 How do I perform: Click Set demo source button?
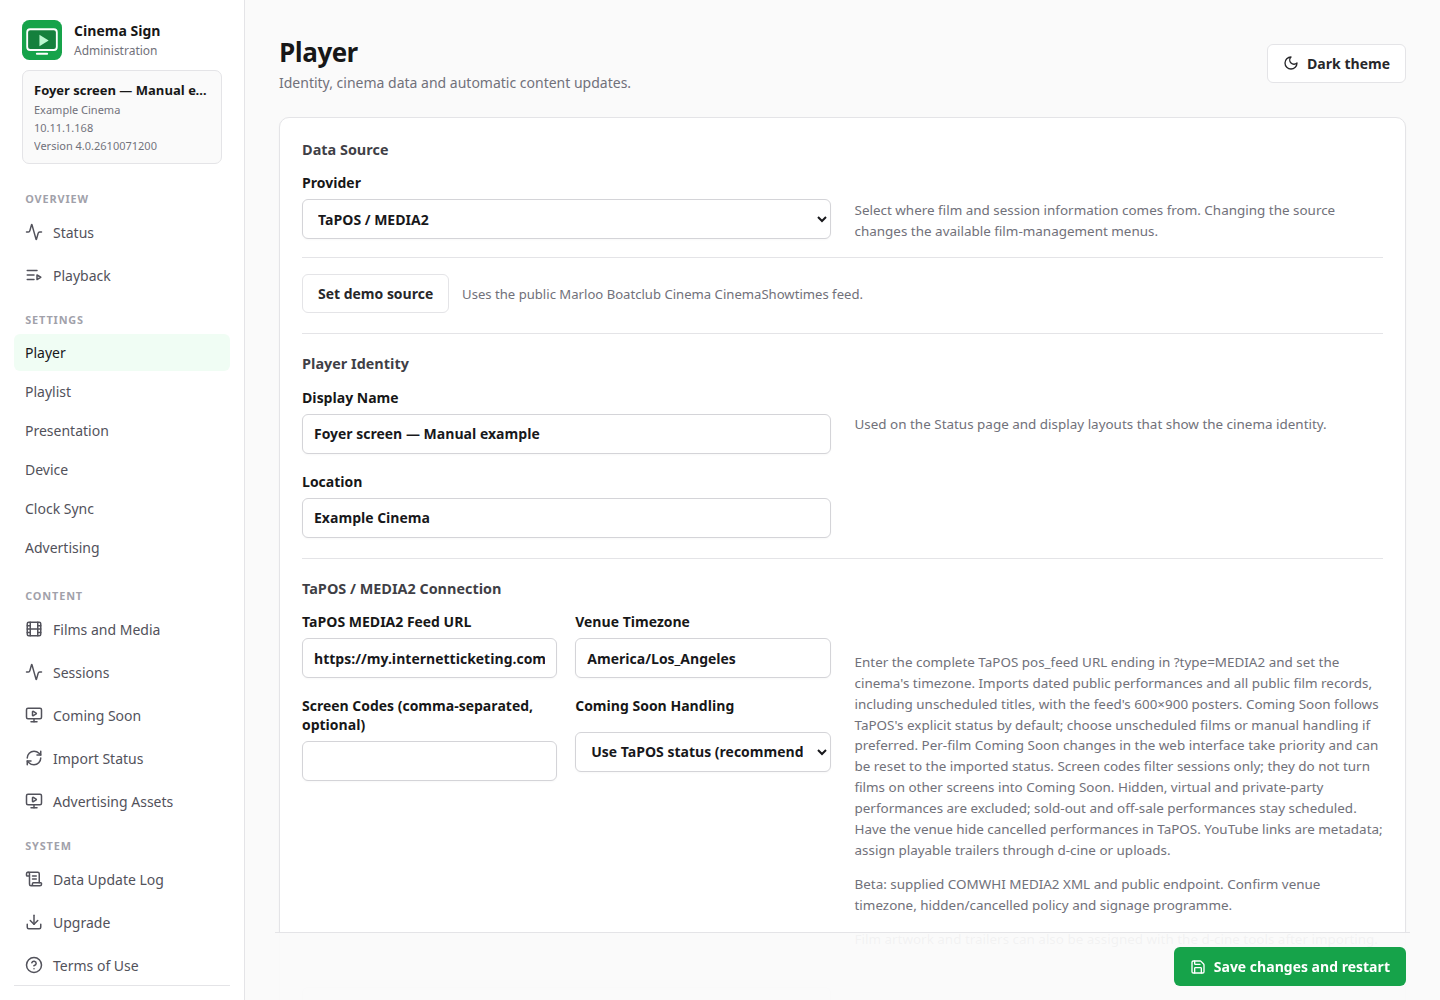[375, 294]
